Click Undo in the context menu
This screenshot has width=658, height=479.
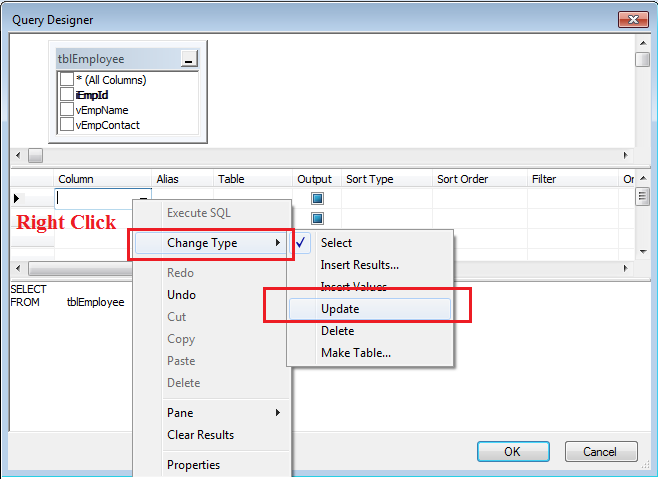click(x=181, y=295)
